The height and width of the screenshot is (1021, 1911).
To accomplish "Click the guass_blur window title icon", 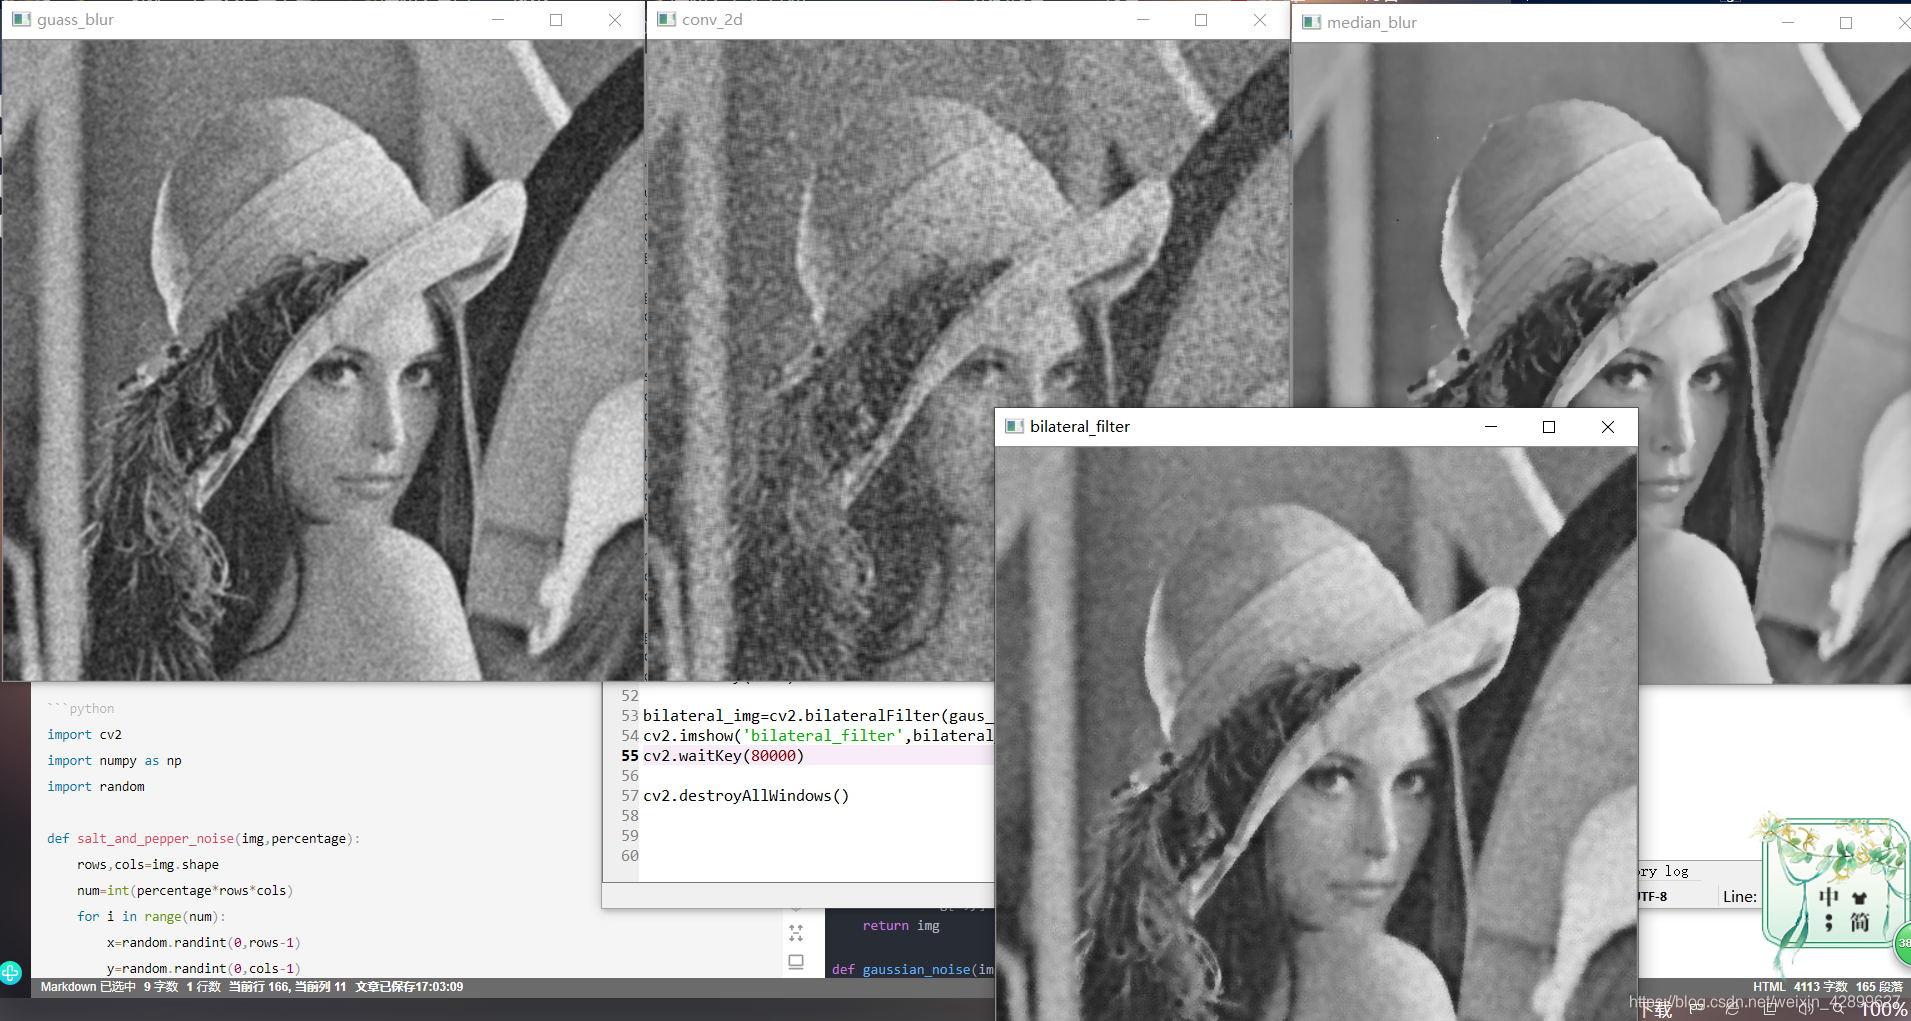I will [21, 19].
